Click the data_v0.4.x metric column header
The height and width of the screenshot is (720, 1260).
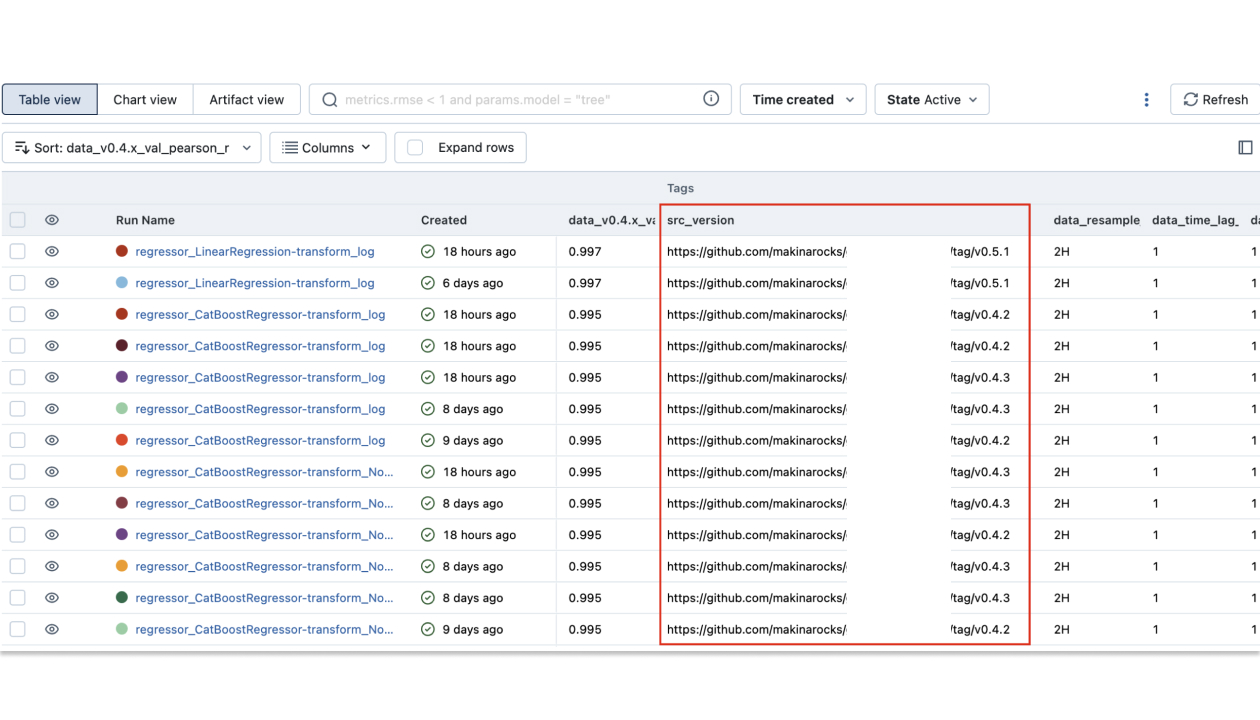click(x=612, y=220)
